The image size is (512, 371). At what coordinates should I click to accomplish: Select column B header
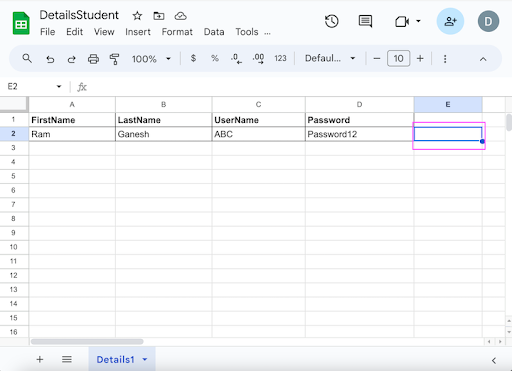(x=164, y=105)
